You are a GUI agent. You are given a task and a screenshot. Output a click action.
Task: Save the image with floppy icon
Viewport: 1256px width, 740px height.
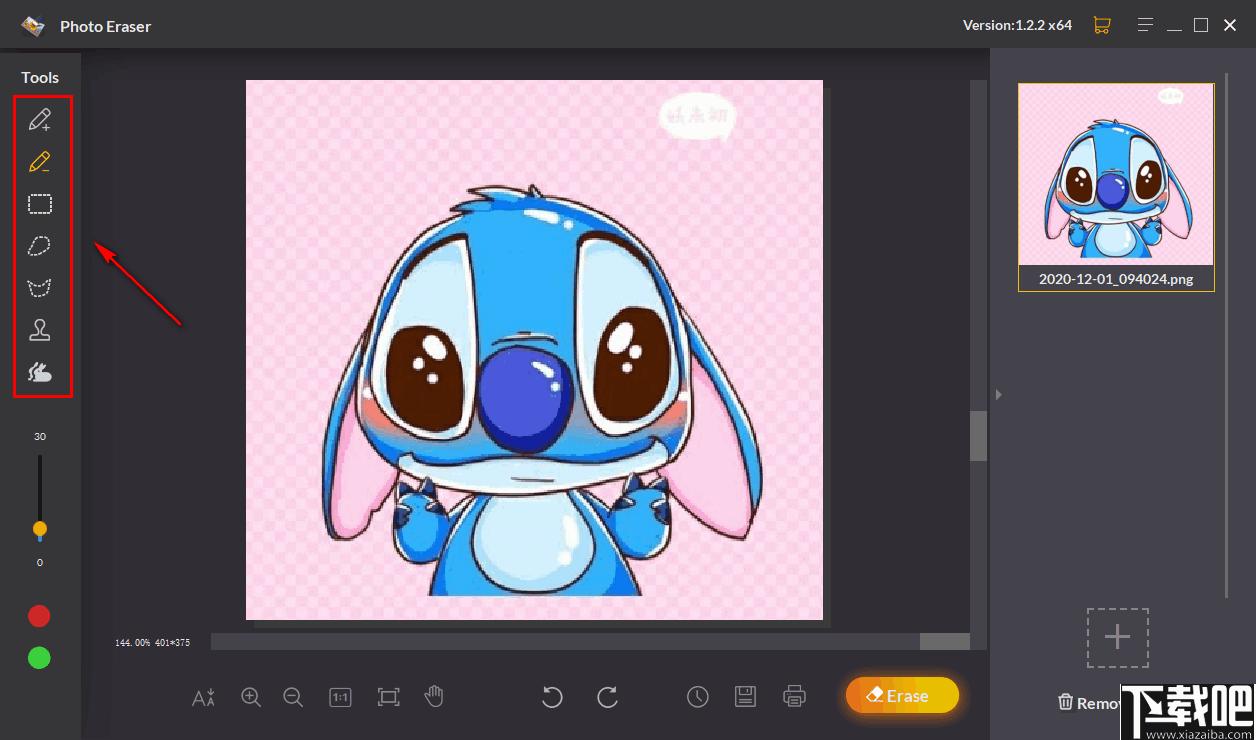point(745,697)
